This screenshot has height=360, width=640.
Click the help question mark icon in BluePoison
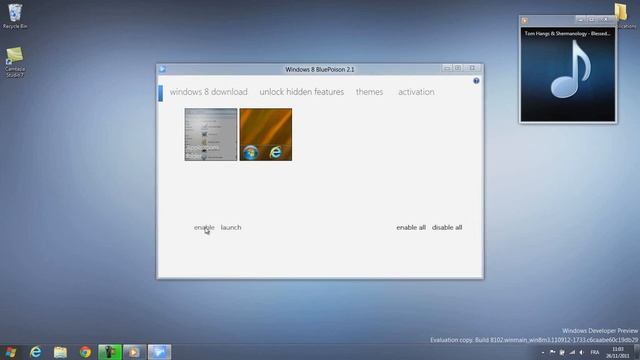tap(476, 81)
